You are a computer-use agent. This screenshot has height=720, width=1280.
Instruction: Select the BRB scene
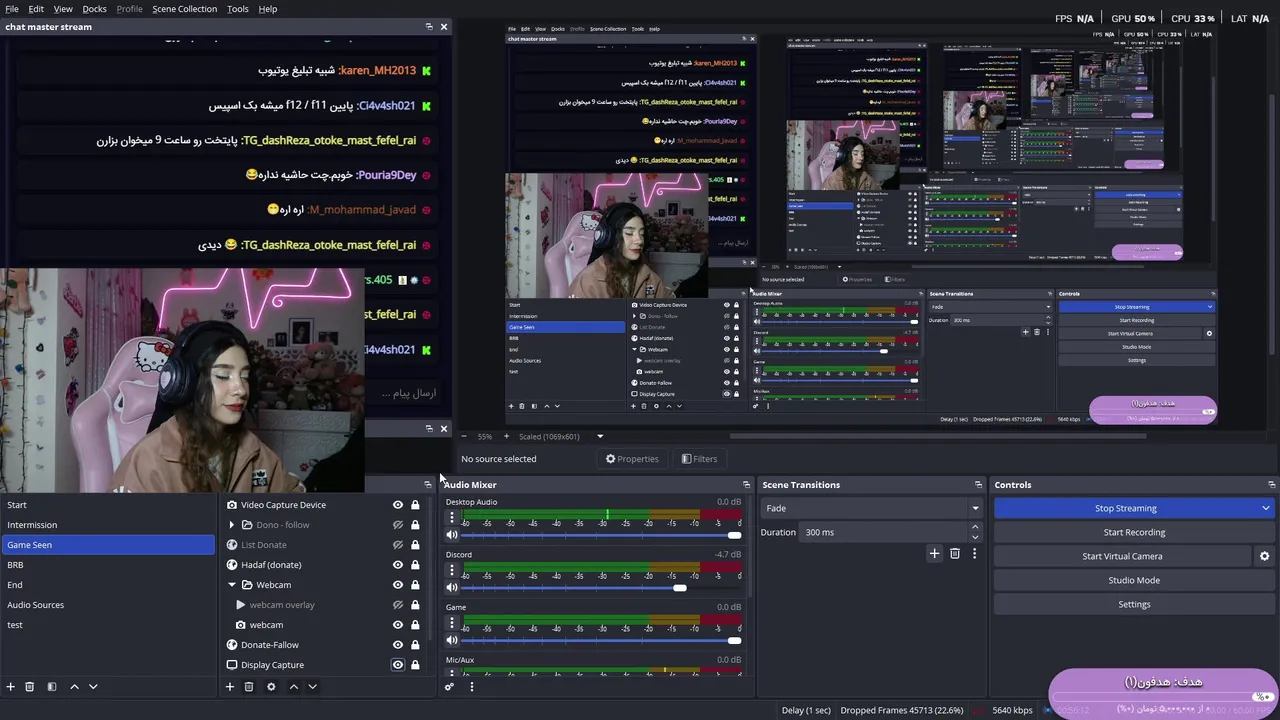click(107, 565)
